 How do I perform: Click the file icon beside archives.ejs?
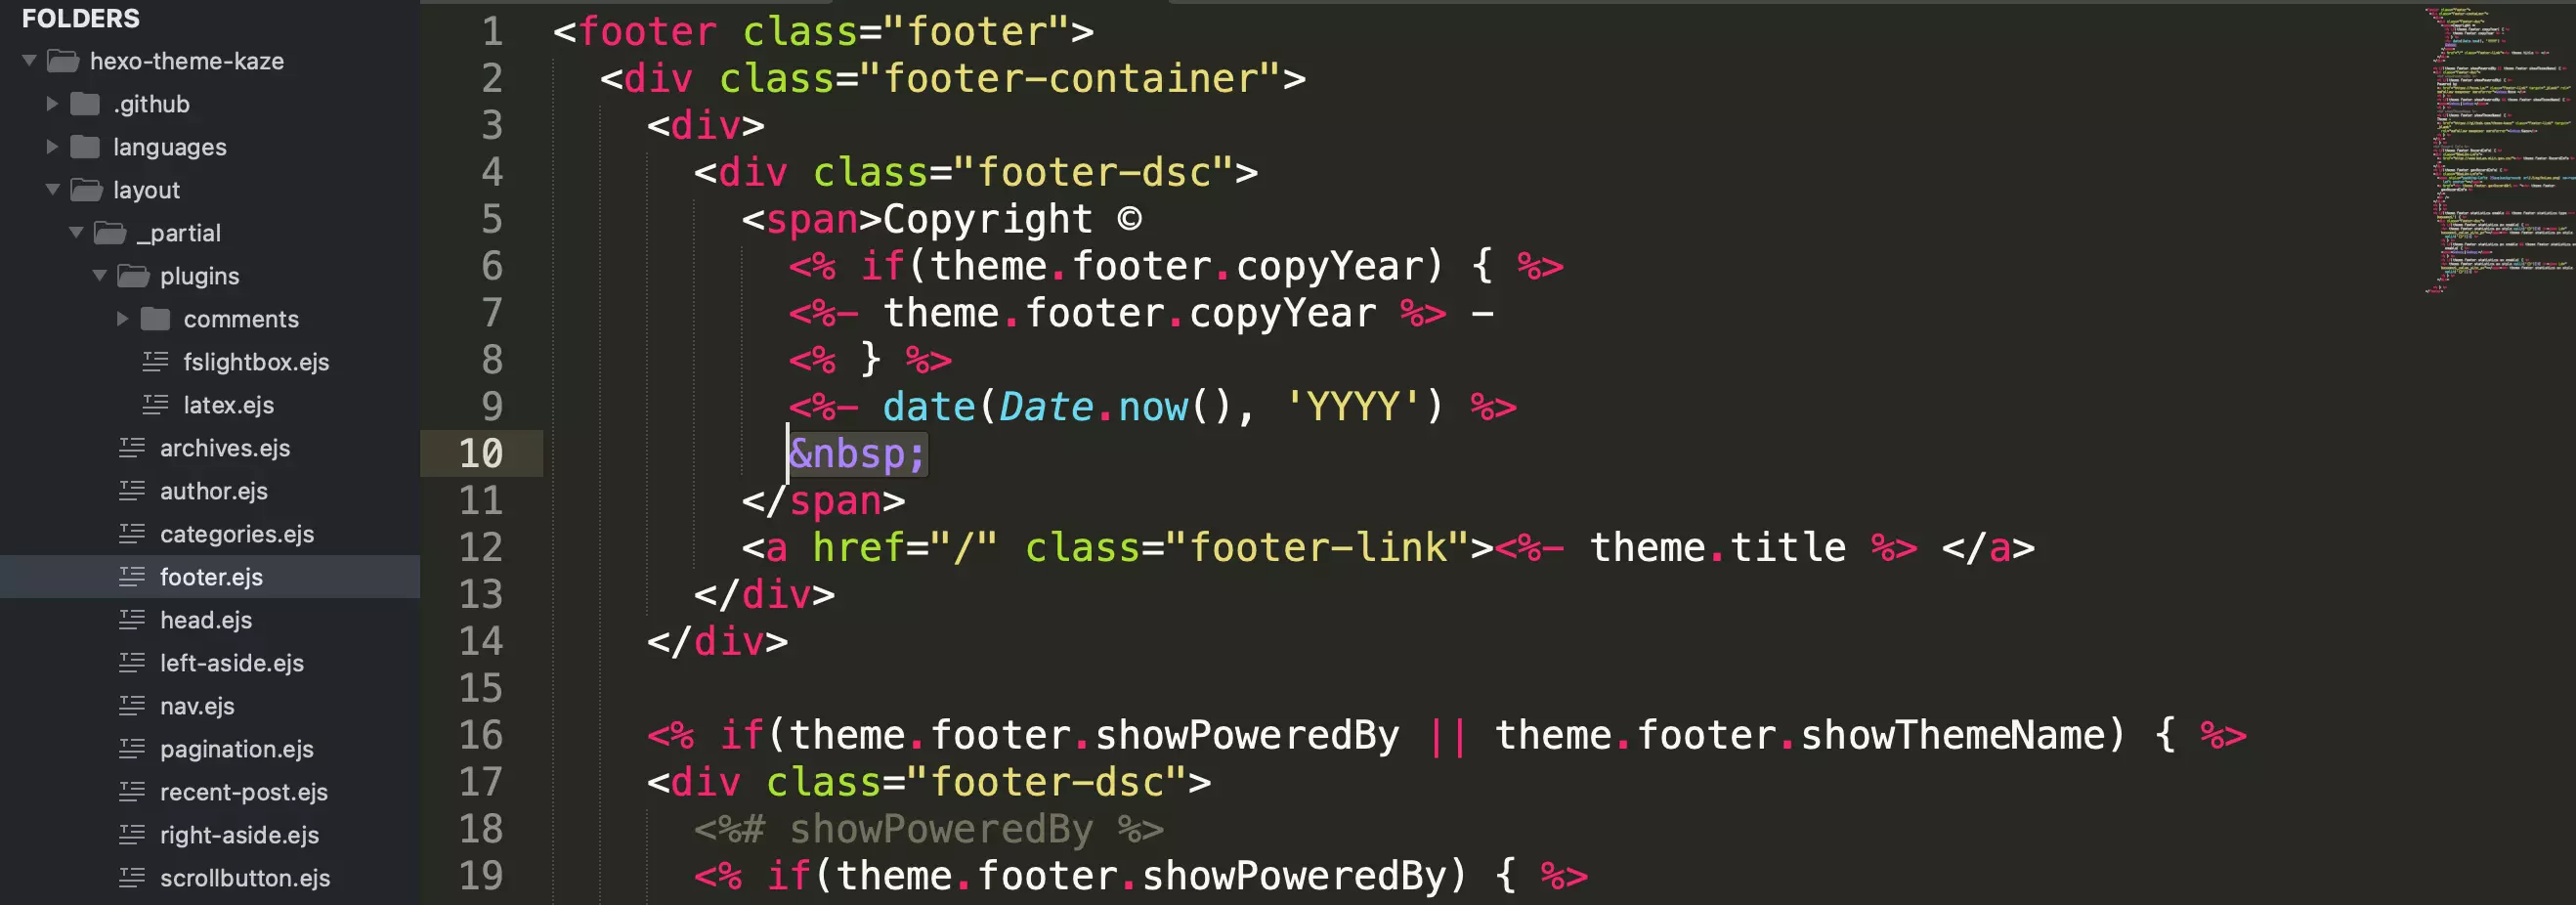coord(132,448)
